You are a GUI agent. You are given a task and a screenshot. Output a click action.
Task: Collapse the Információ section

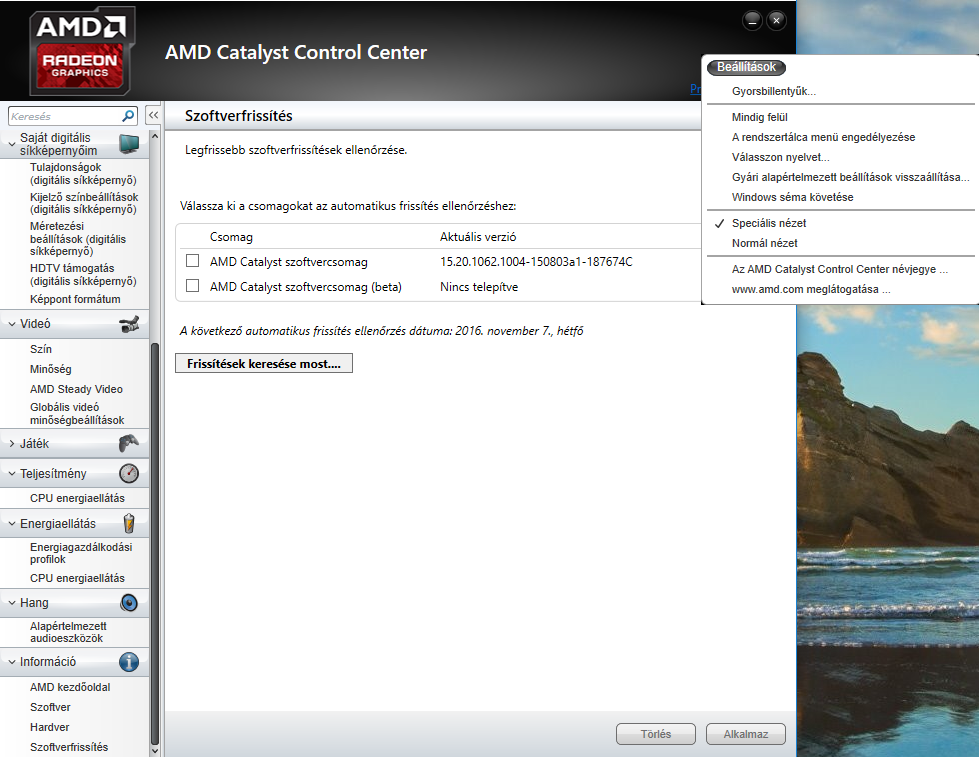tap(12, 661)
